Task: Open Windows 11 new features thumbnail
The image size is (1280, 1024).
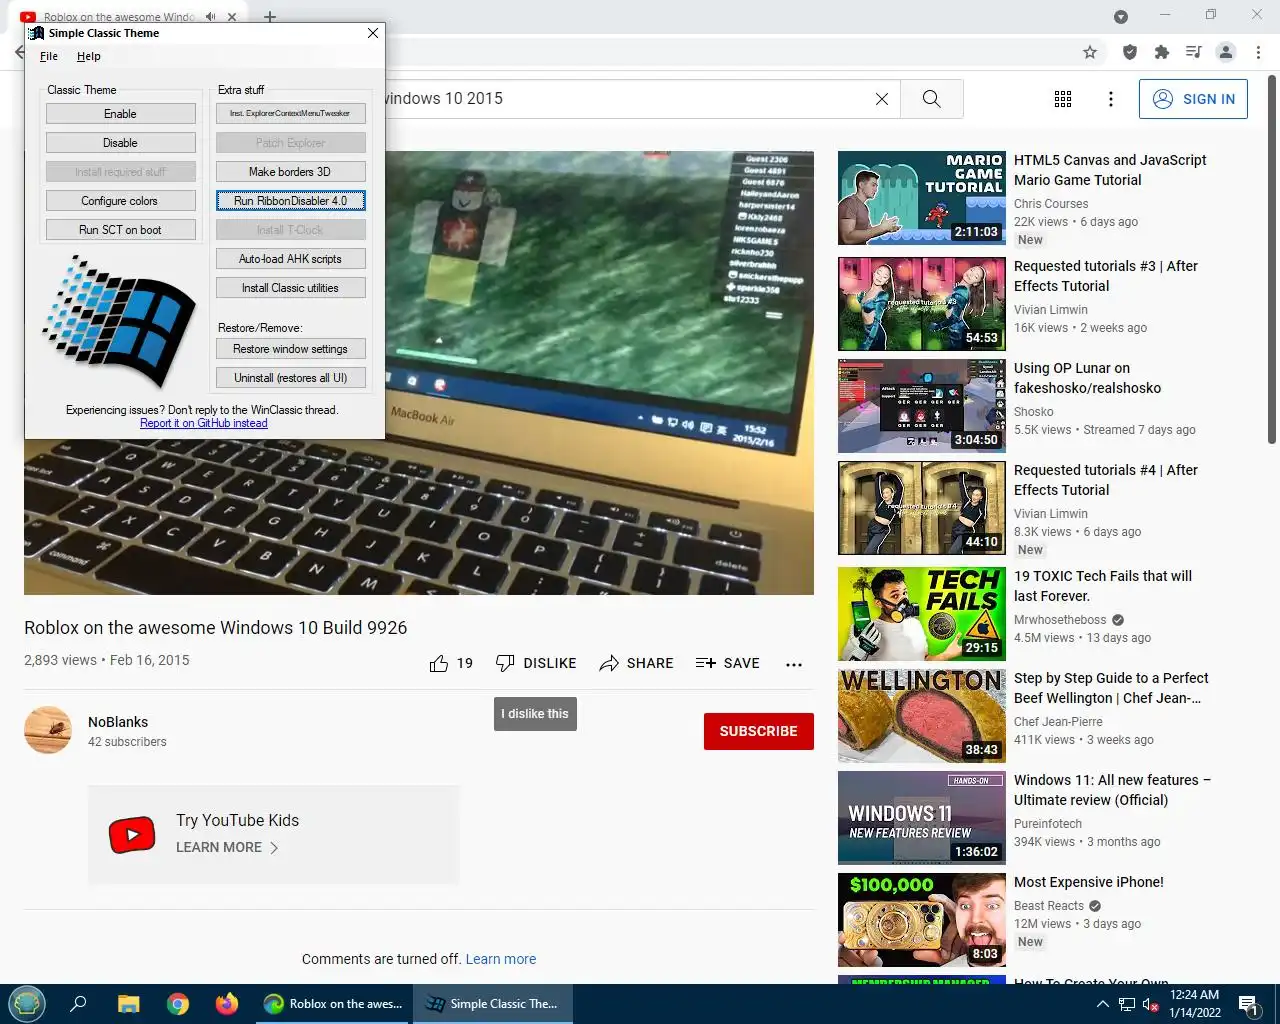Action: point(922,818)
